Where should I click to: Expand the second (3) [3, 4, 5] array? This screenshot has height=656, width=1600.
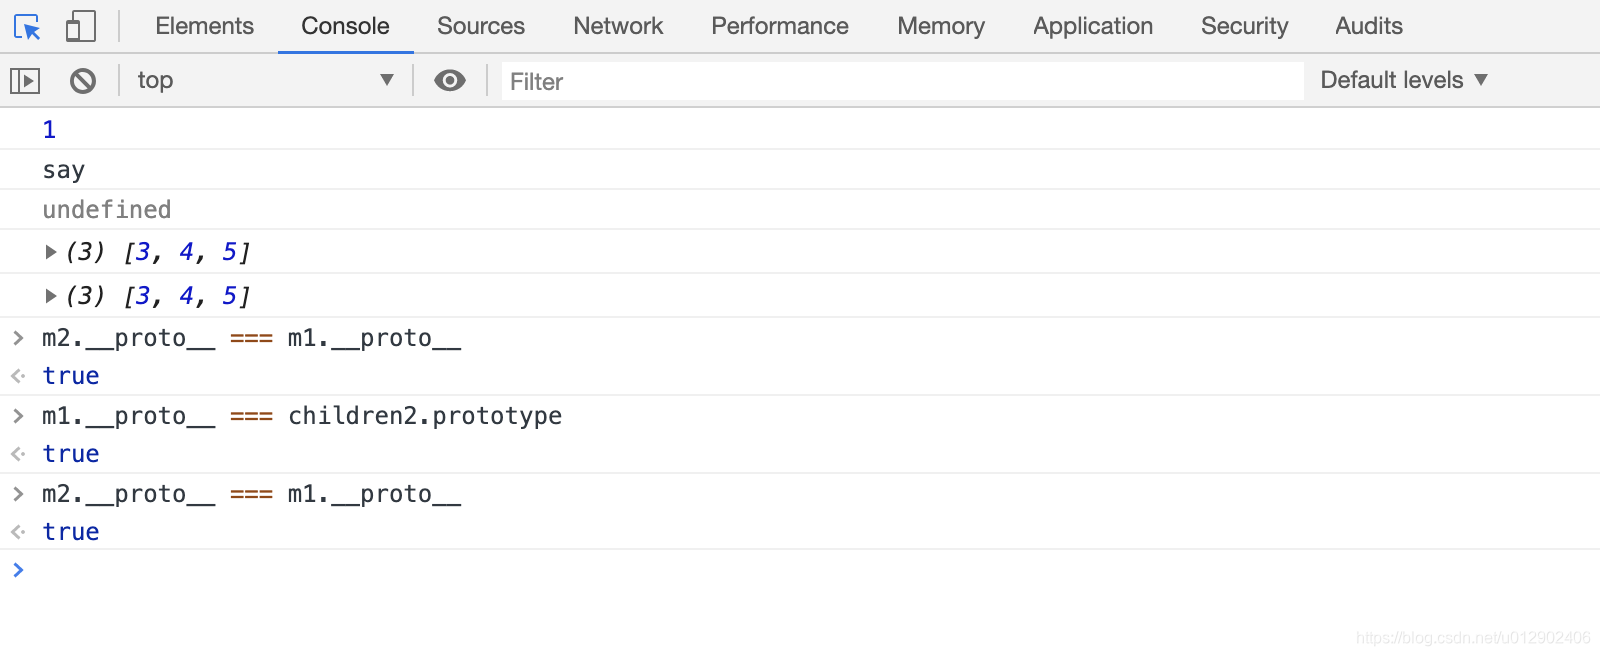pyautogui.click(x=51, y=296)
